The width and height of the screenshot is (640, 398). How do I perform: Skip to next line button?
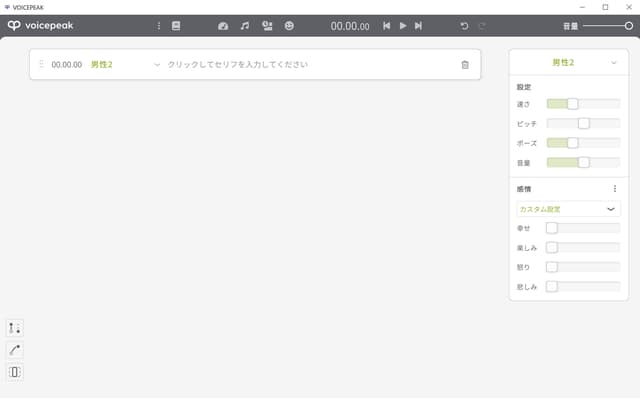tap(418, 26)
